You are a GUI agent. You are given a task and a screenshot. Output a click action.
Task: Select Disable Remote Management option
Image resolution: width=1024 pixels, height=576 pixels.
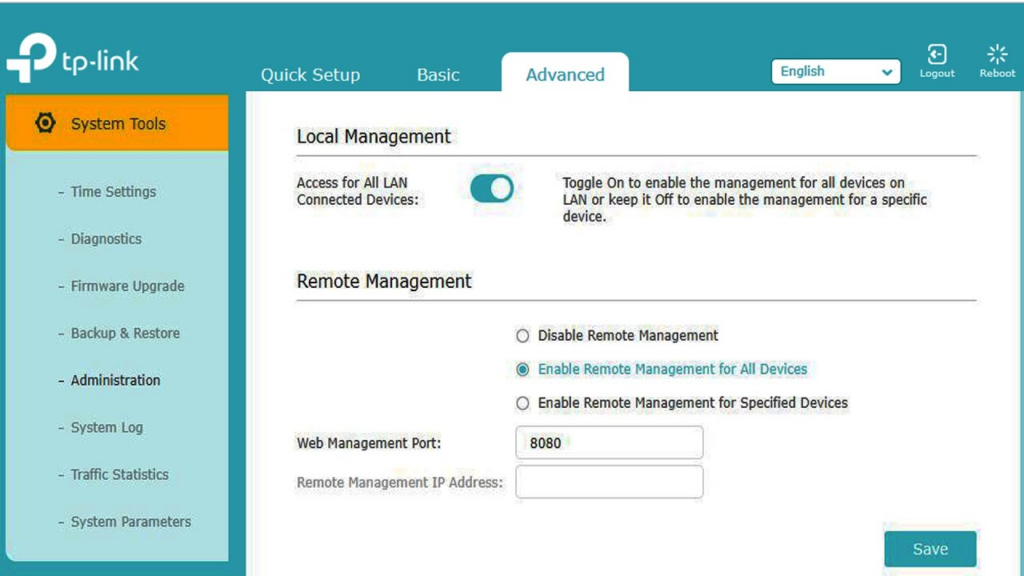[x=522, y=336]
